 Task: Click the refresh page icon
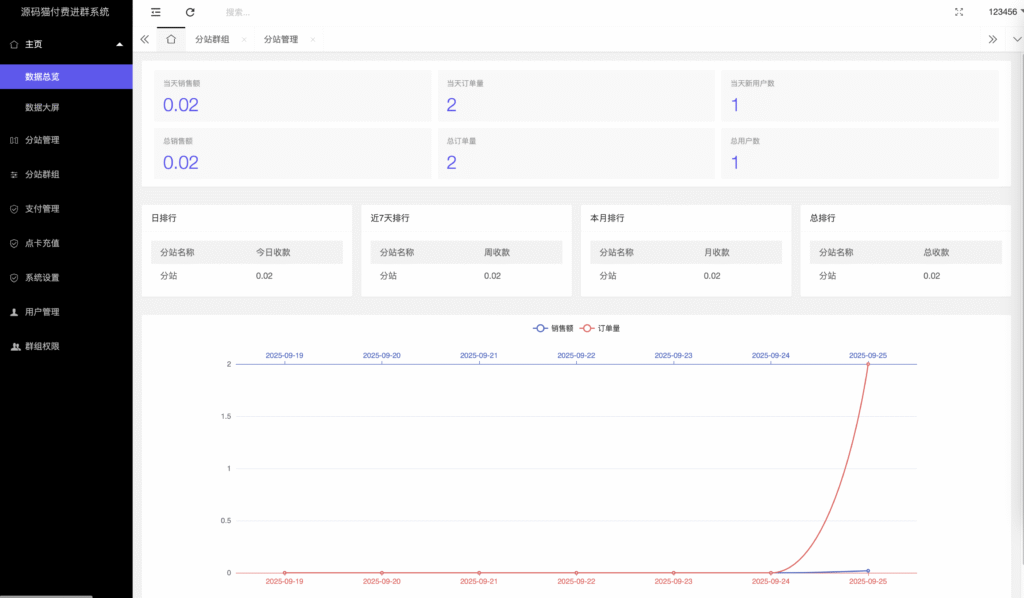pyautogui.click(x=190, y=12)
